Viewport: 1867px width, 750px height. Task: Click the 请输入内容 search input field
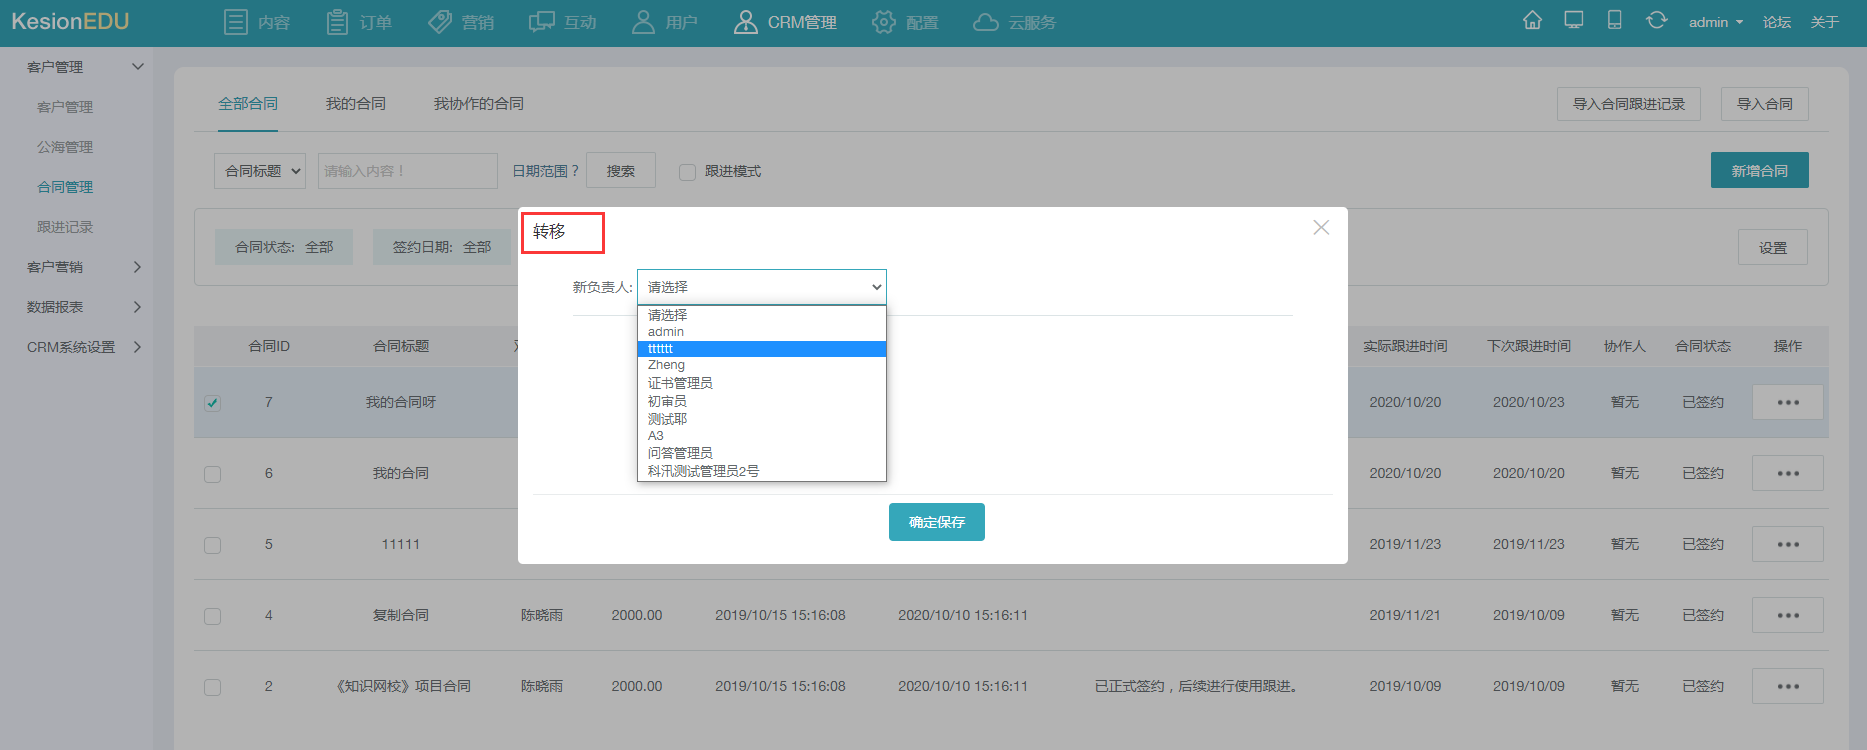coord(408,171)
